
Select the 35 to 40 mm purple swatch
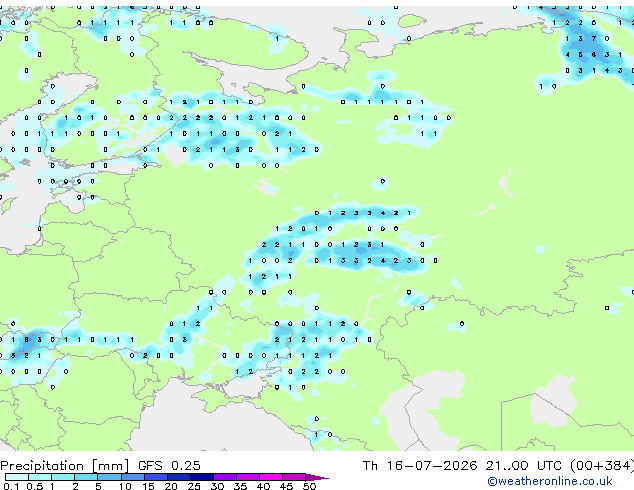[x=248, y=477]
